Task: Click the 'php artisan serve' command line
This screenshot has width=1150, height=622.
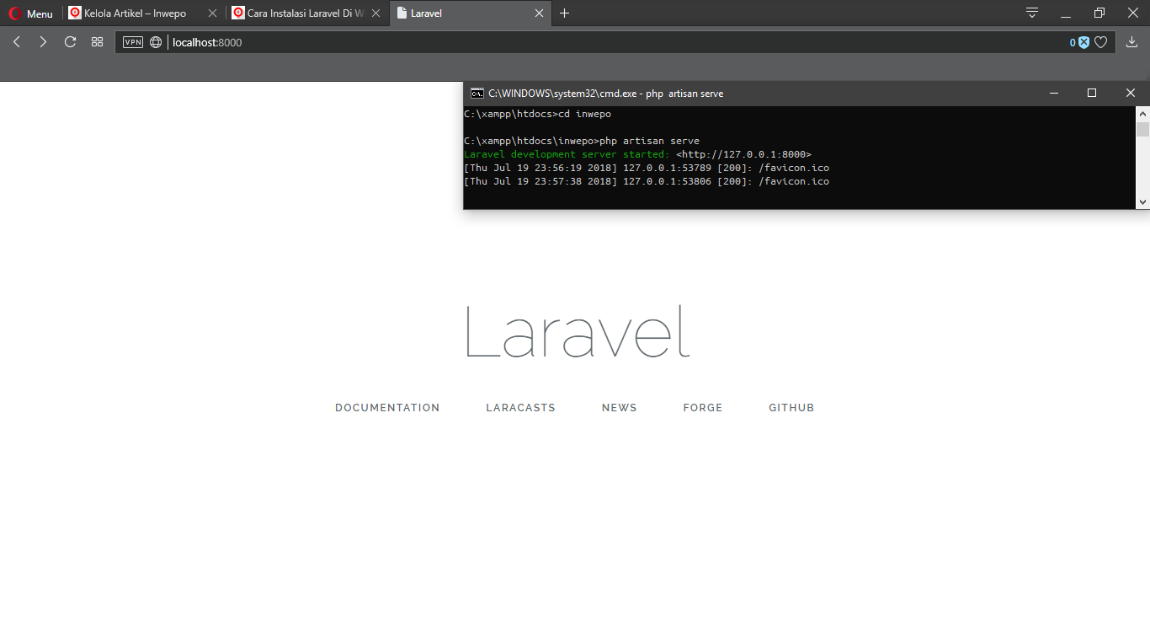Action: [x=582, y=141]
